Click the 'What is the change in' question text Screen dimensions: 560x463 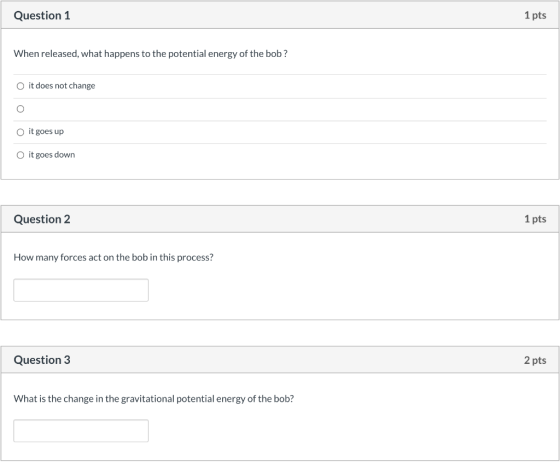(154, 399)
